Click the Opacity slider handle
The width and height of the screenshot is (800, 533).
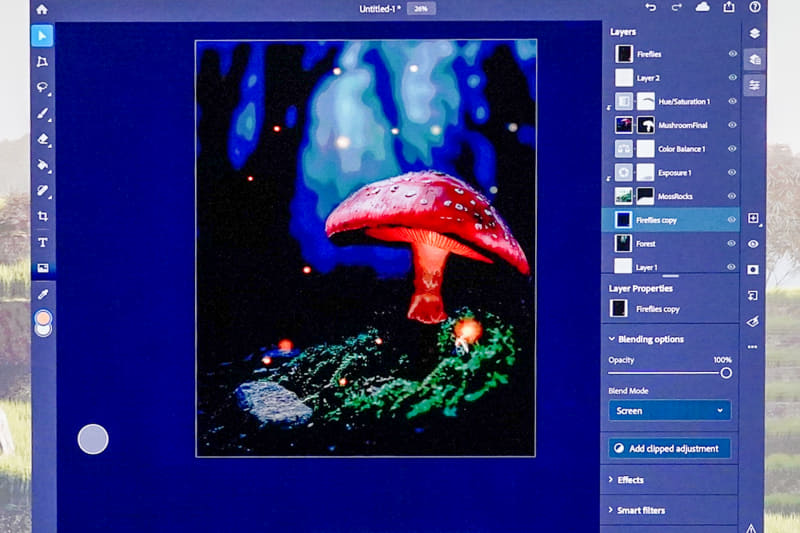coord(726,373)
